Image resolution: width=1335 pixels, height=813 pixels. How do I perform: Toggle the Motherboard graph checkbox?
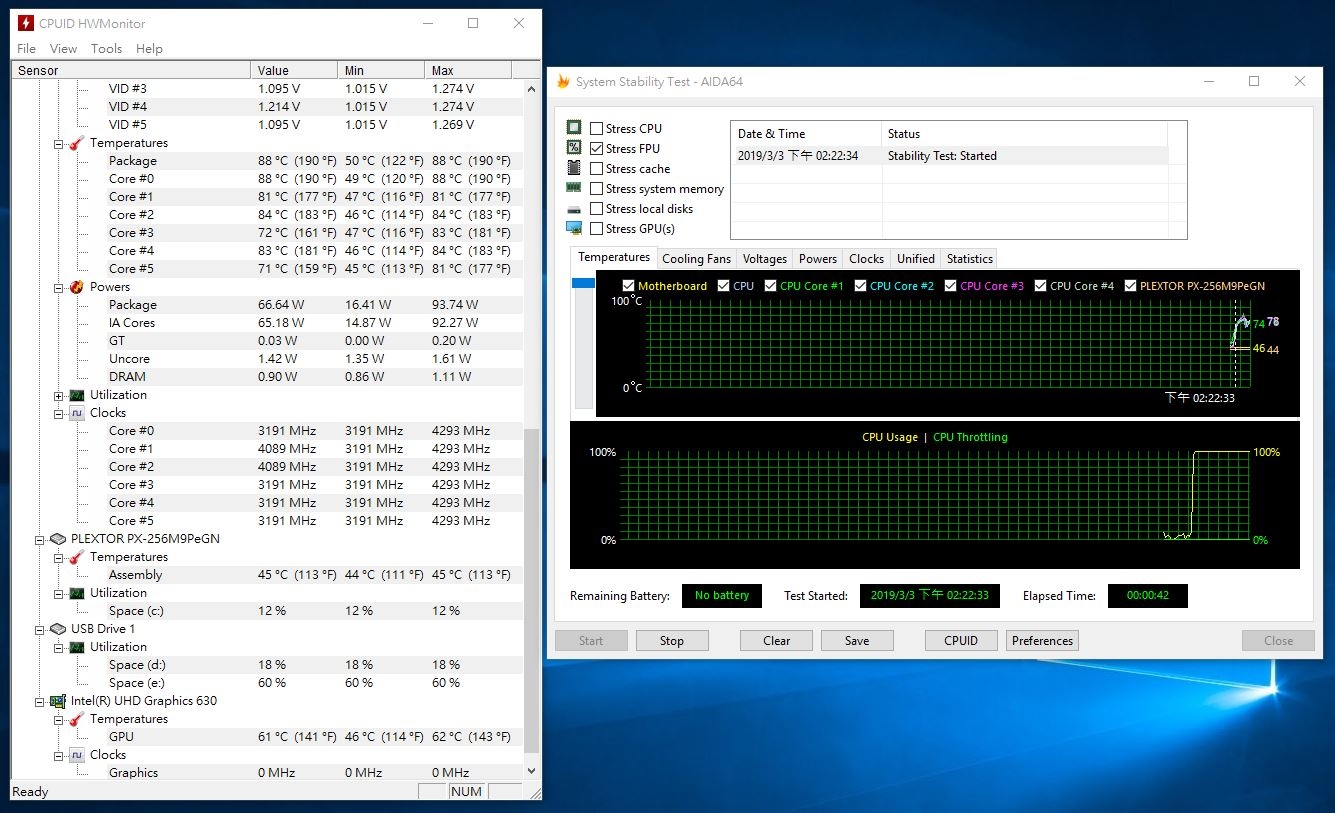628,286
